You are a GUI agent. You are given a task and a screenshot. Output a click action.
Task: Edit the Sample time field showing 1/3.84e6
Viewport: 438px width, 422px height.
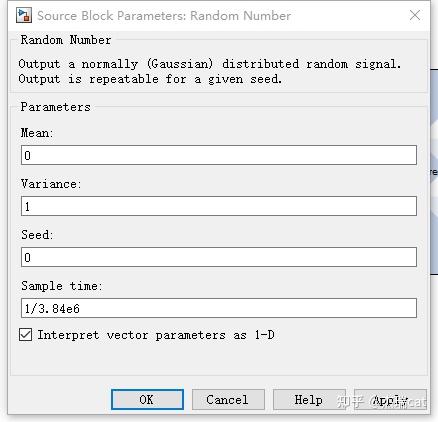tap(219, 308)
